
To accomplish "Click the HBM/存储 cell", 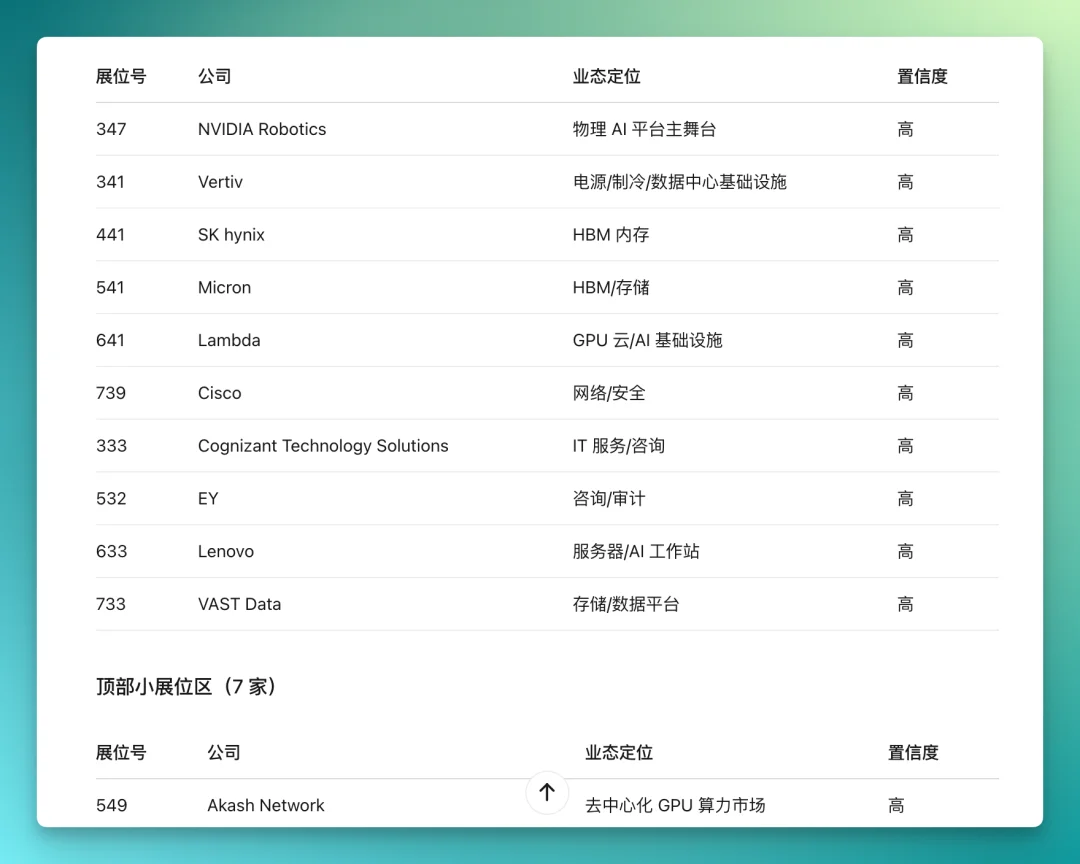I will point(611,287).
